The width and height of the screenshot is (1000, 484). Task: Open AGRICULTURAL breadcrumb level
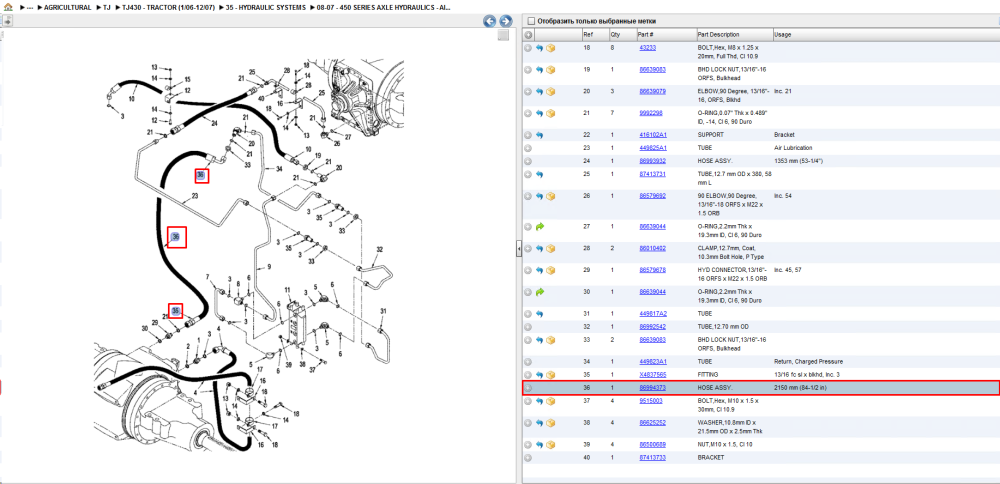point(67,8)
